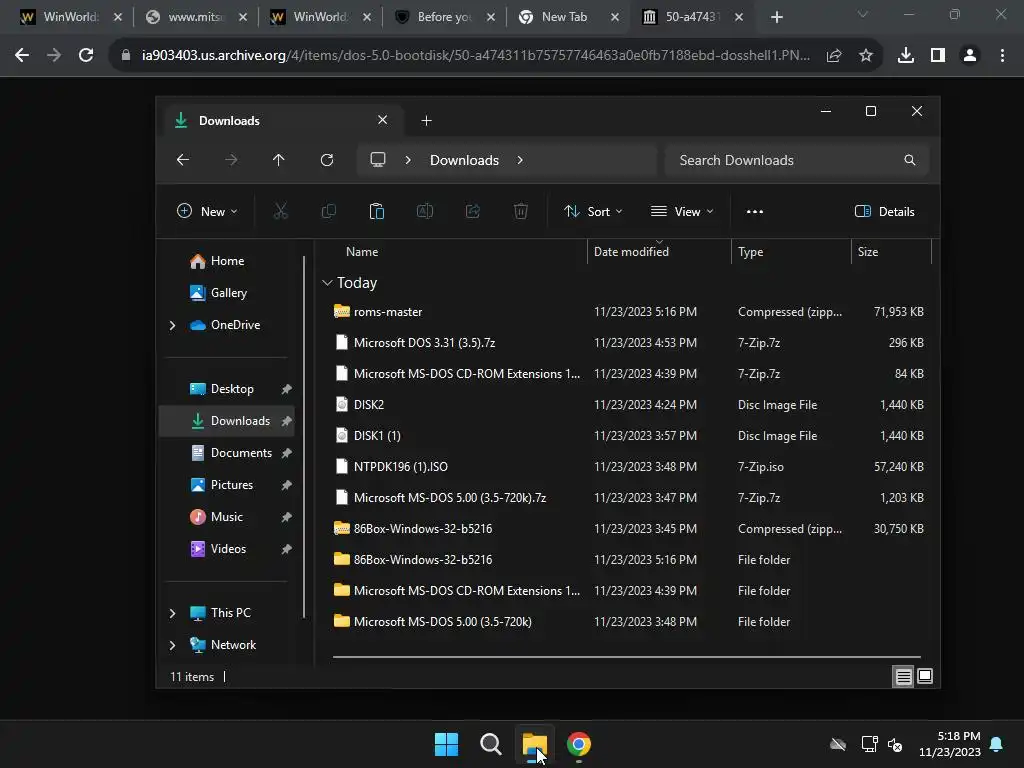The image size is (1024, 768).
Task: Open the See more three-dots menu
Action: pyautogui.click(x=755, y=211)
